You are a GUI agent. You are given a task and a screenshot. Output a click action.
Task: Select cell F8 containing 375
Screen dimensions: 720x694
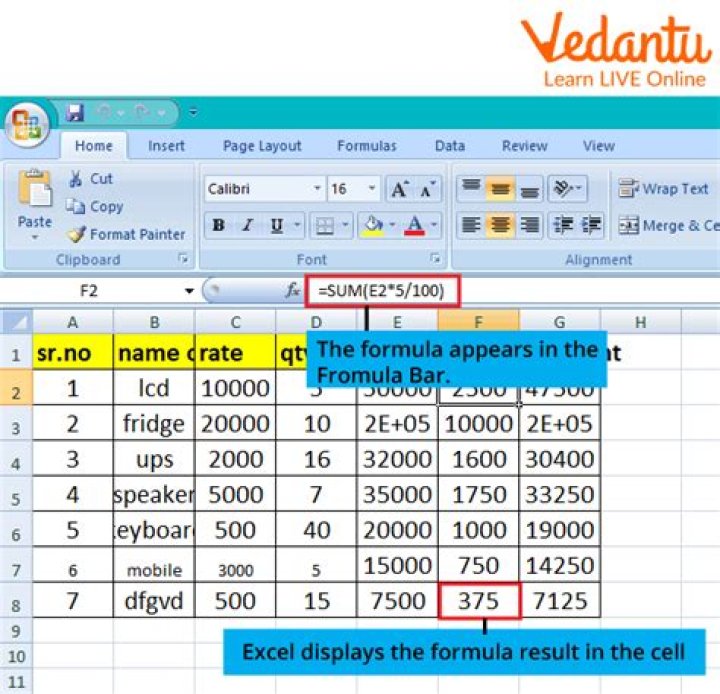point(478,602)
